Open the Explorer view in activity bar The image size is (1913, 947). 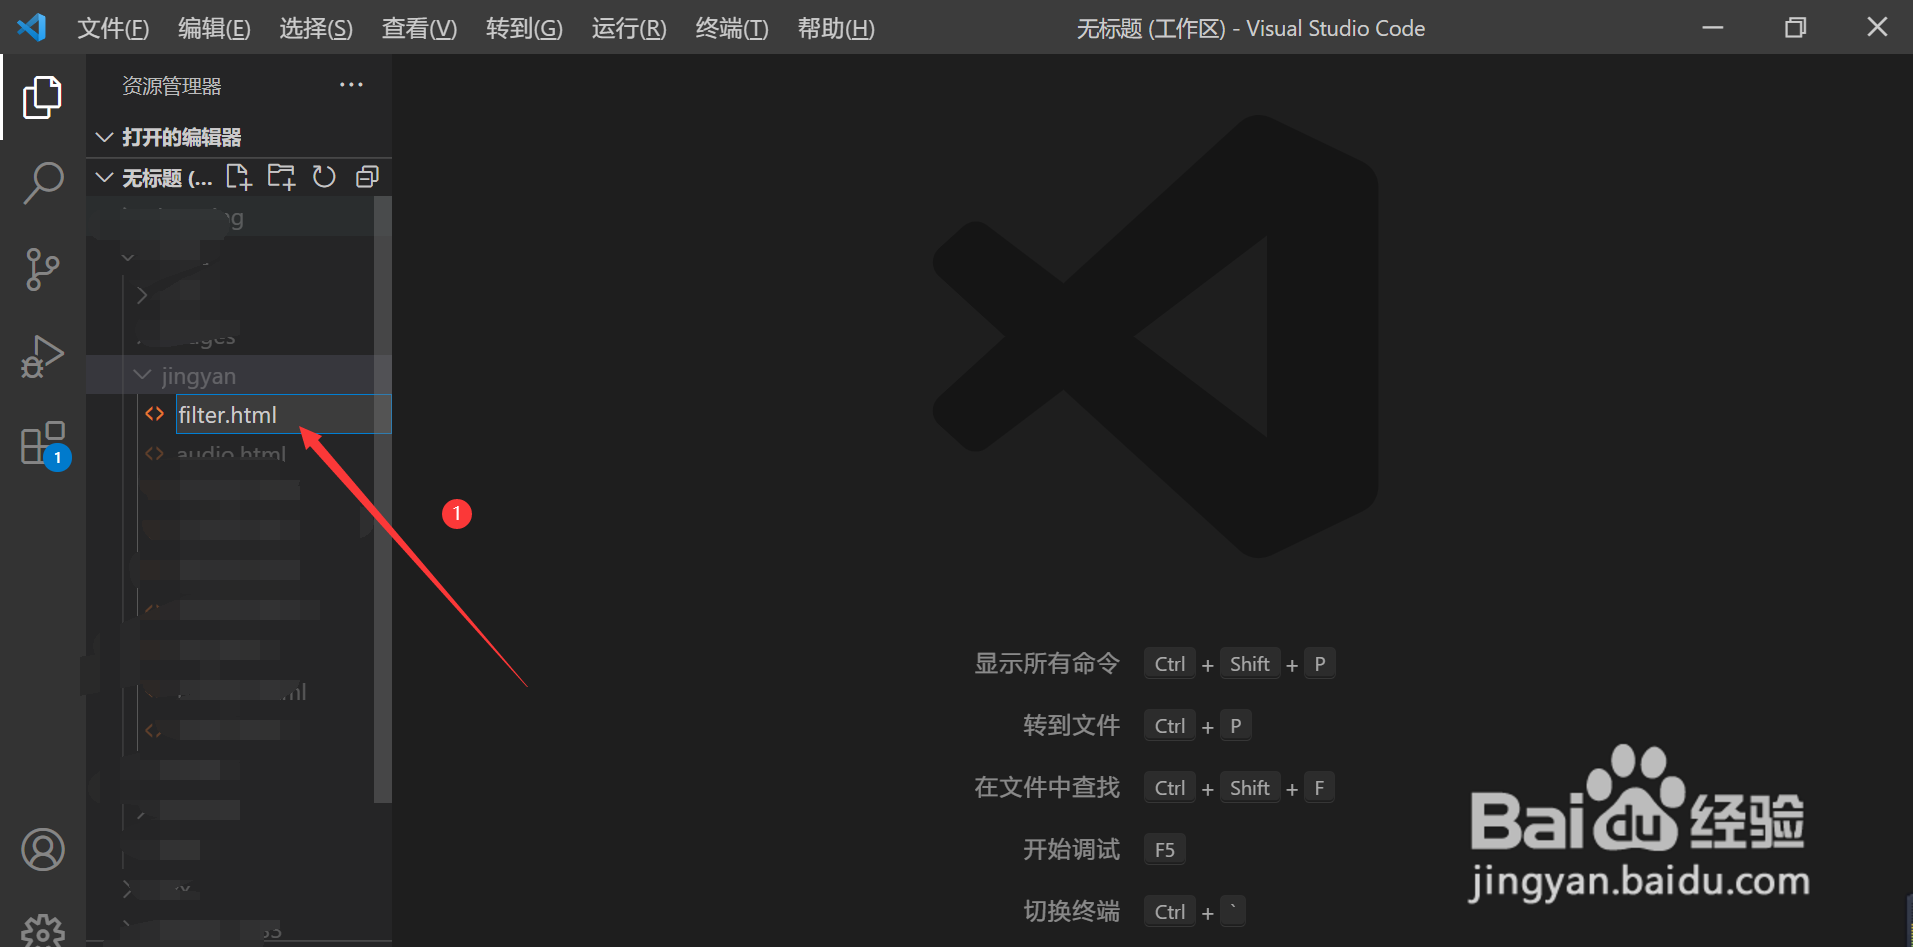point(42,97)
